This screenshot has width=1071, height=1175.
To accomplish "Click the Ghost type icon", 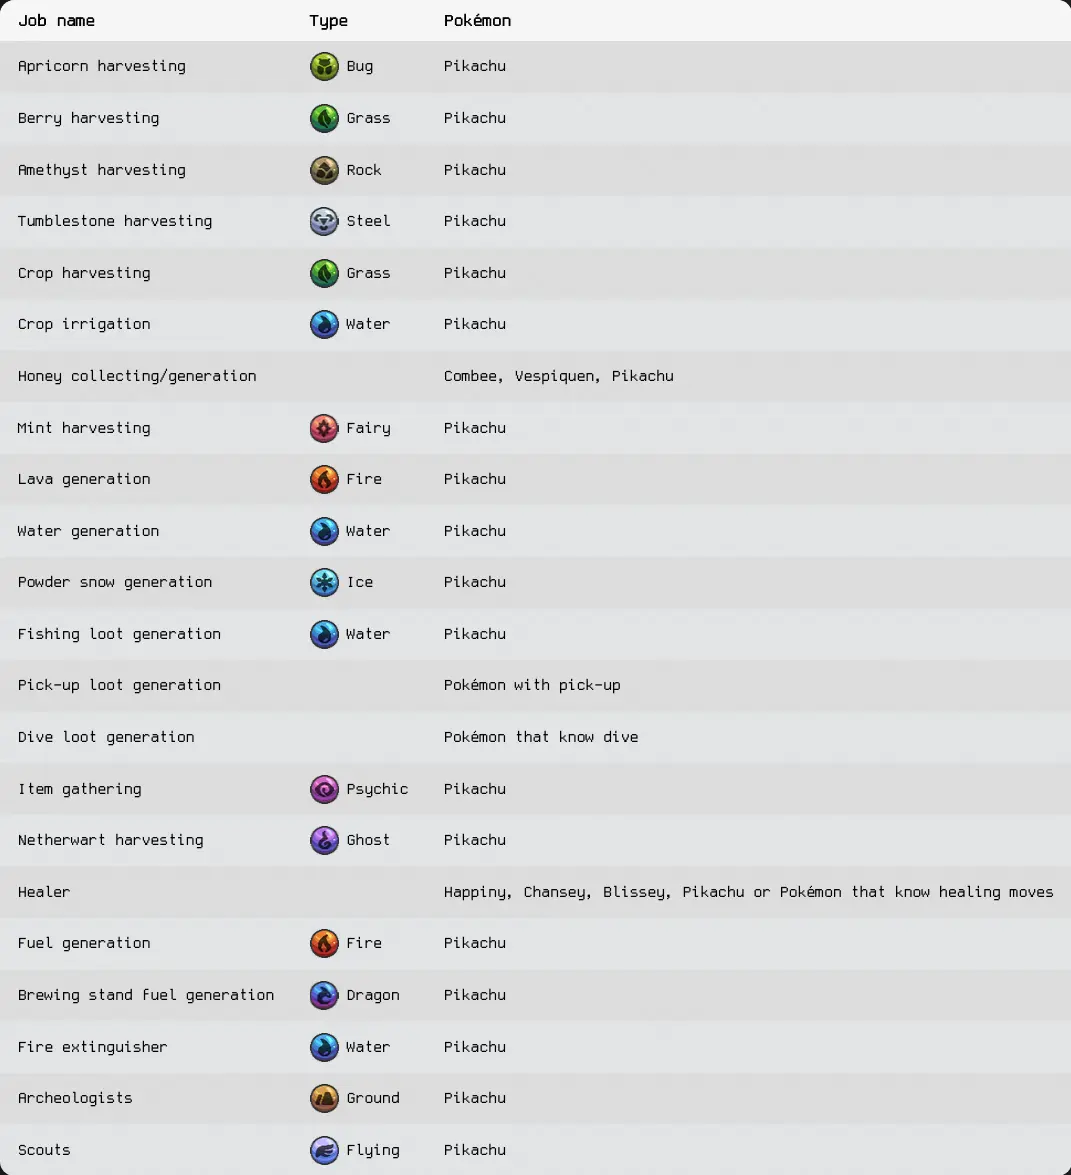I will [324, 840].
